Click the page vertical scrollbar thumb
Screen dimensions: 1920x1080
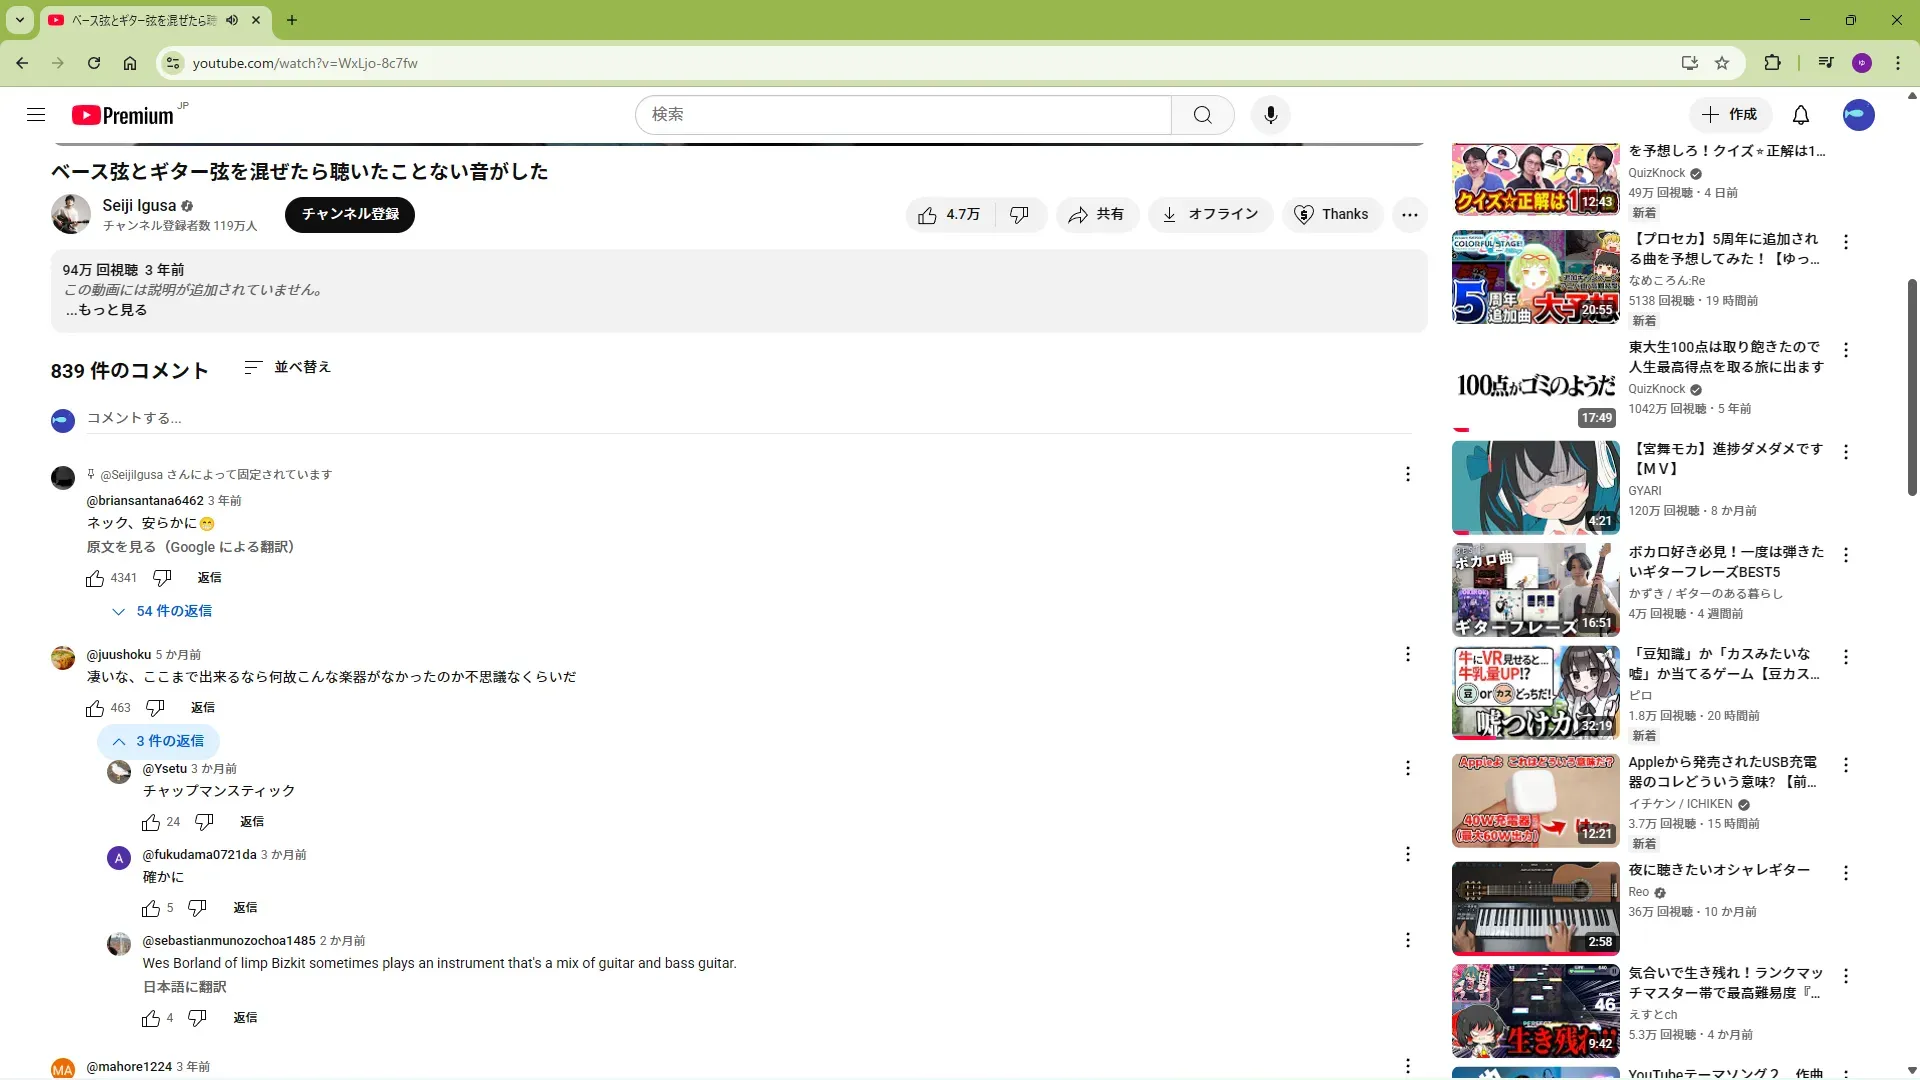(x=1912, y=385)
